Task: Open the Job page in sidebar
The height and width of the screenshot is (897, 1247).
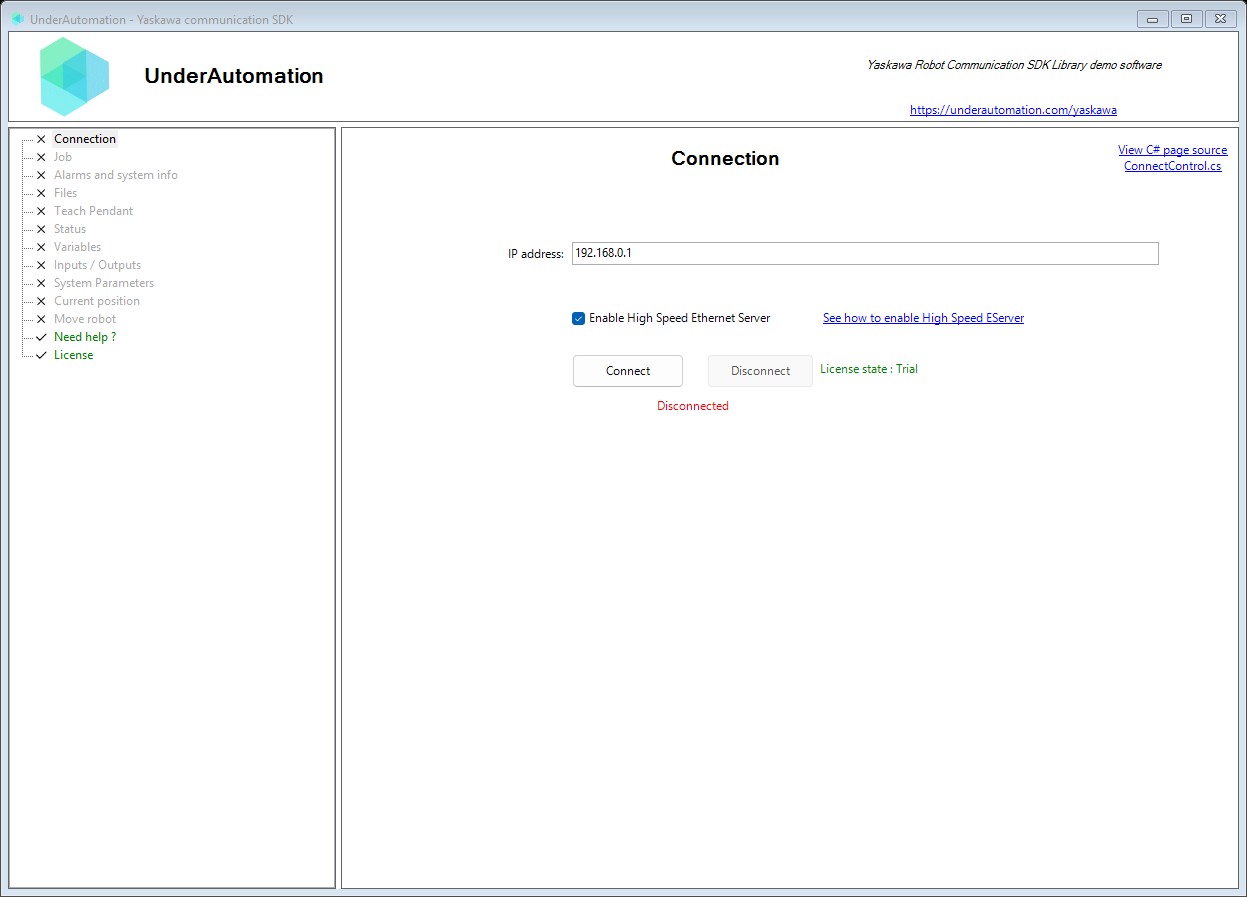Action: 63,157
